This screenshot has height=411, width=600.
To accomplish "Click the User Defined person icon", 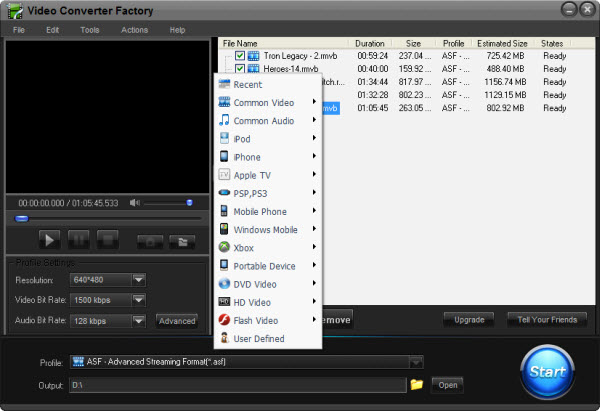I will point(224,338).
